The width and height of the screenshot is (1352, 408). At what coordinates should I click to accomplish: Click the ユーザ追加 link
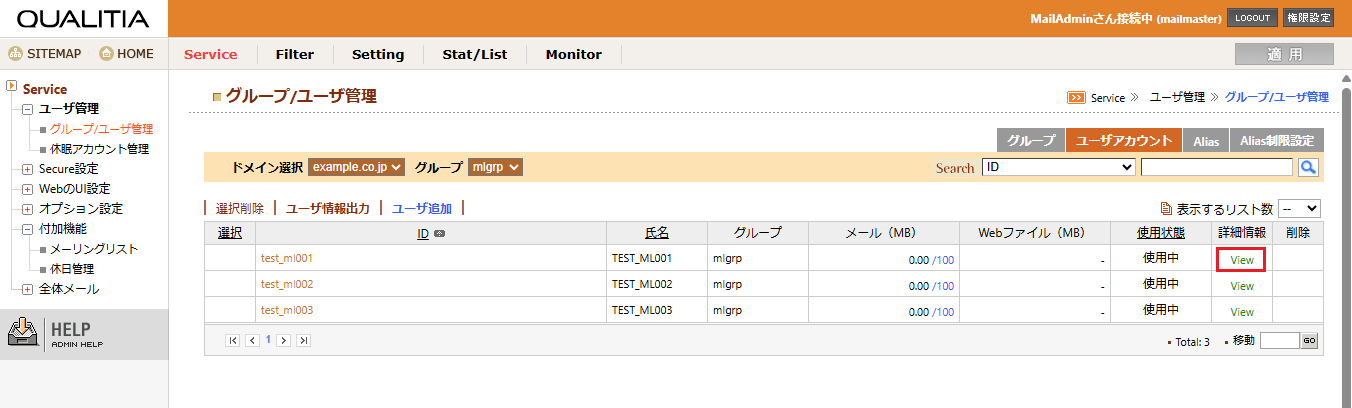pyautogui.click(x=421, y=209)
